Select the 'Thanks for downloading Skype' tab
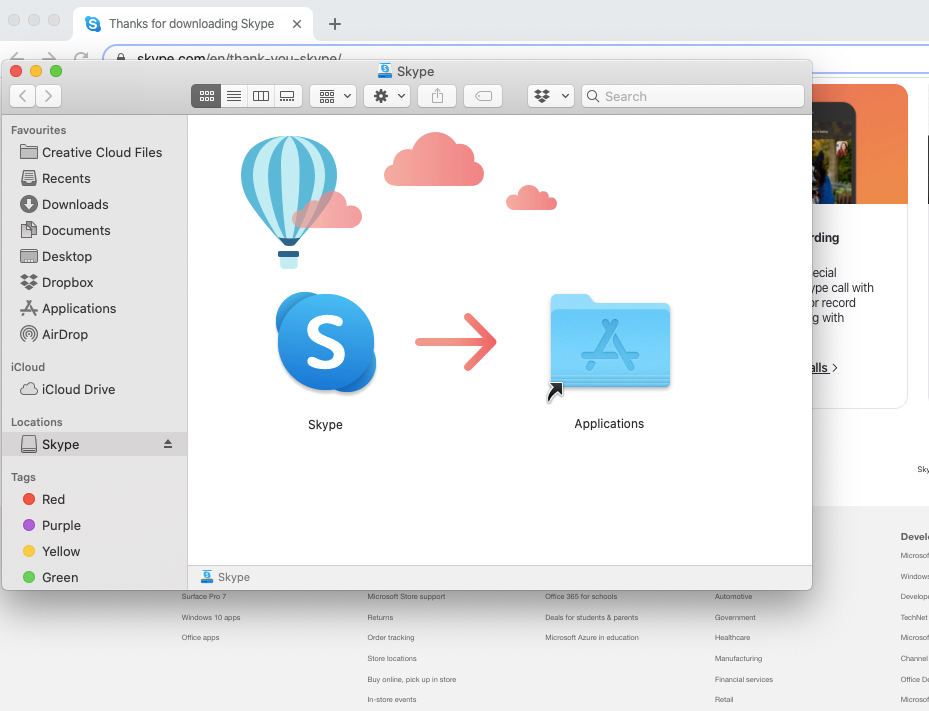The width and height of the screenshot is (929, 711). 191,24
